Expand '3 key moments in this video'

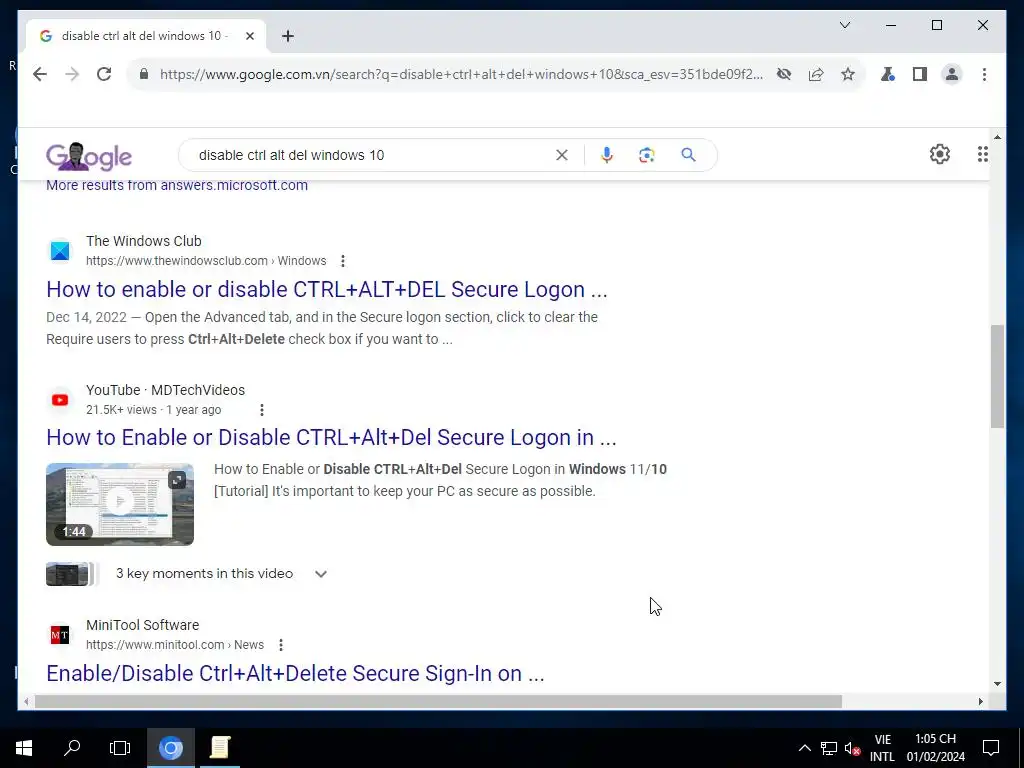[x=321, y=574]
